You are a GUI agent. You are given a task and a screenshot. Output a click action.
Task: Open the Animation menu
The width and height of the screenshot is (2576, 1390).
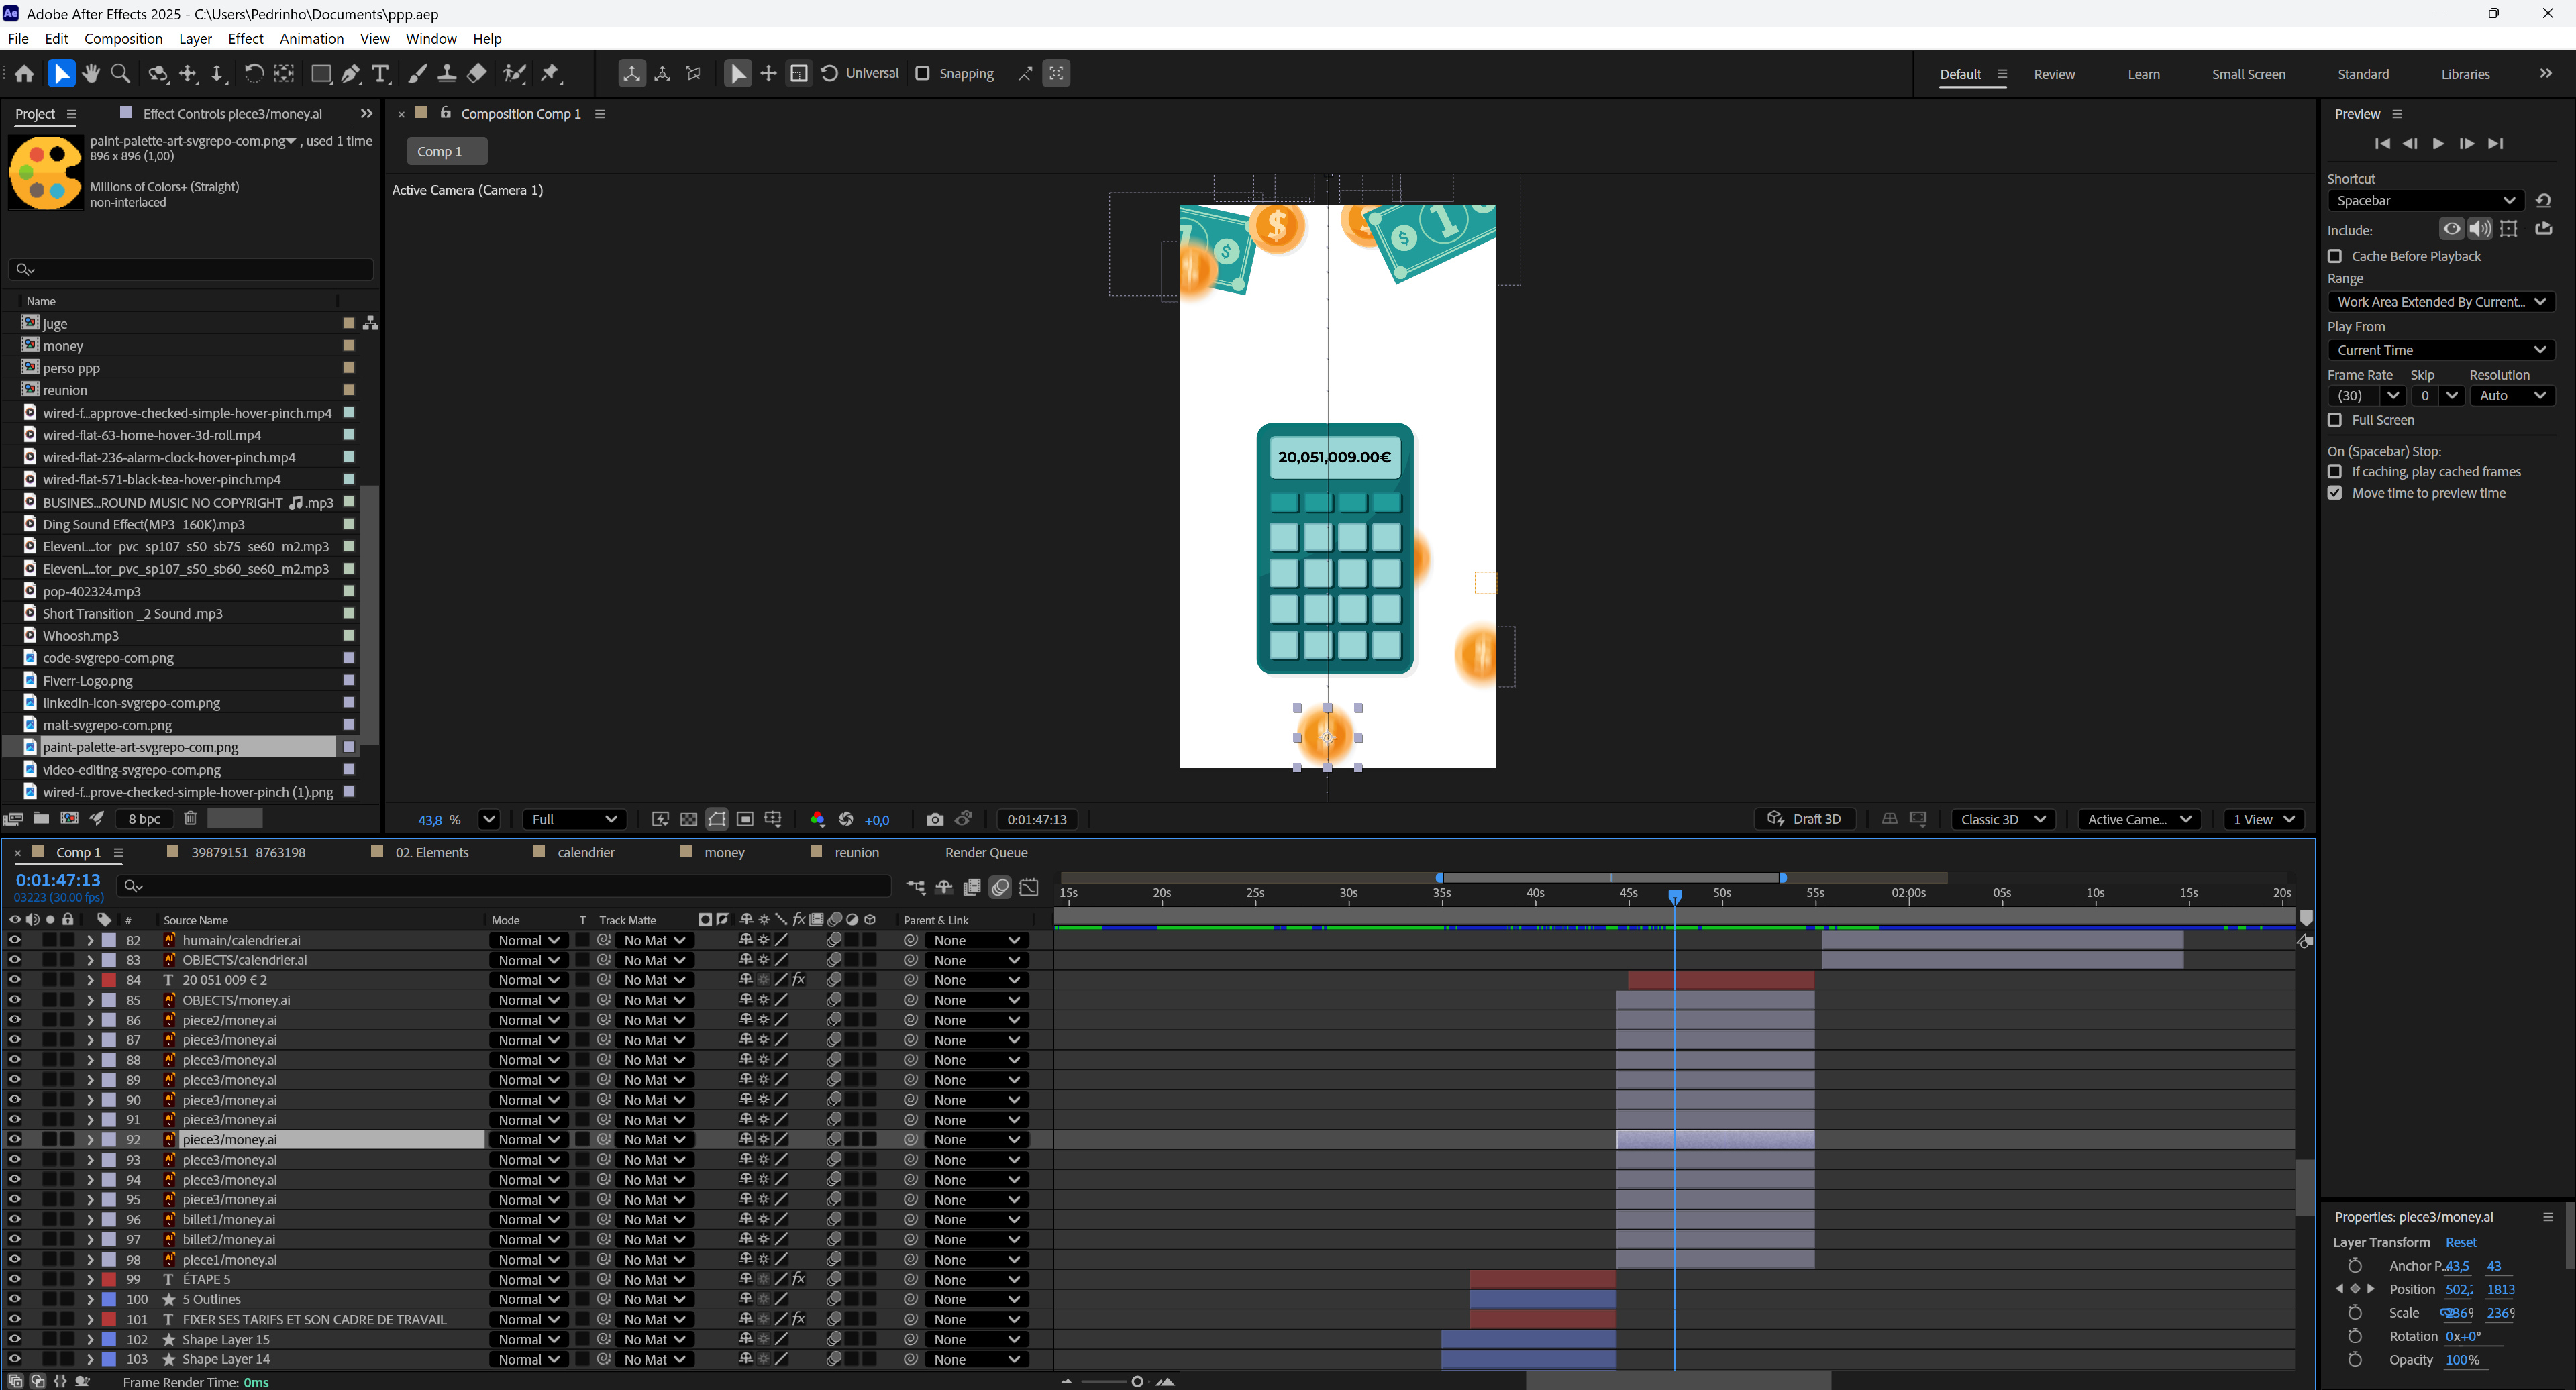[311, 38]
